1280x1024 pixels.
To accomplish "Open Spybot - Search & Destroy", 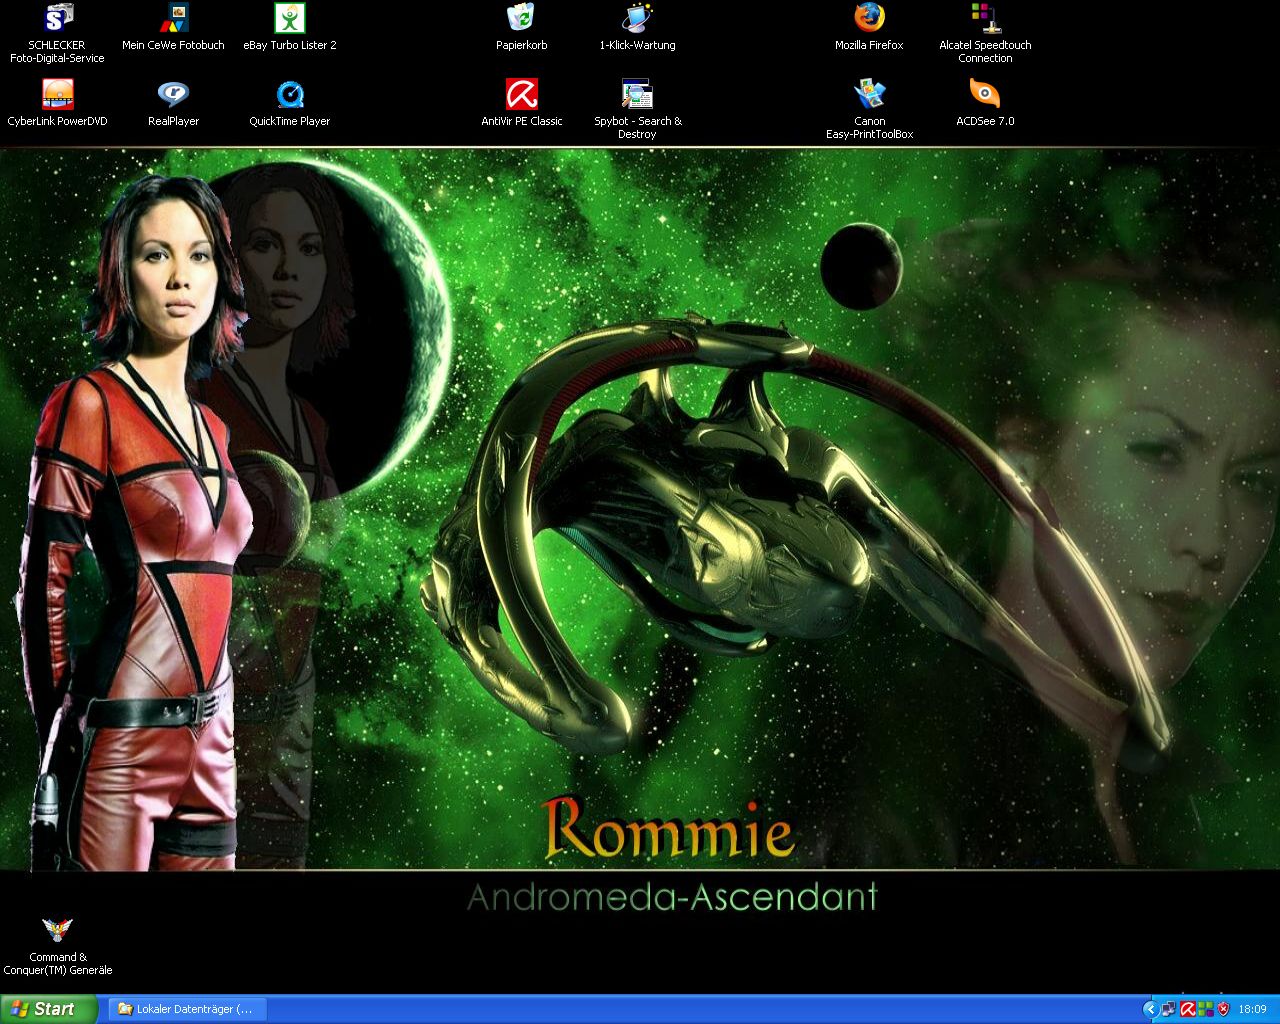I will [637, 95].
